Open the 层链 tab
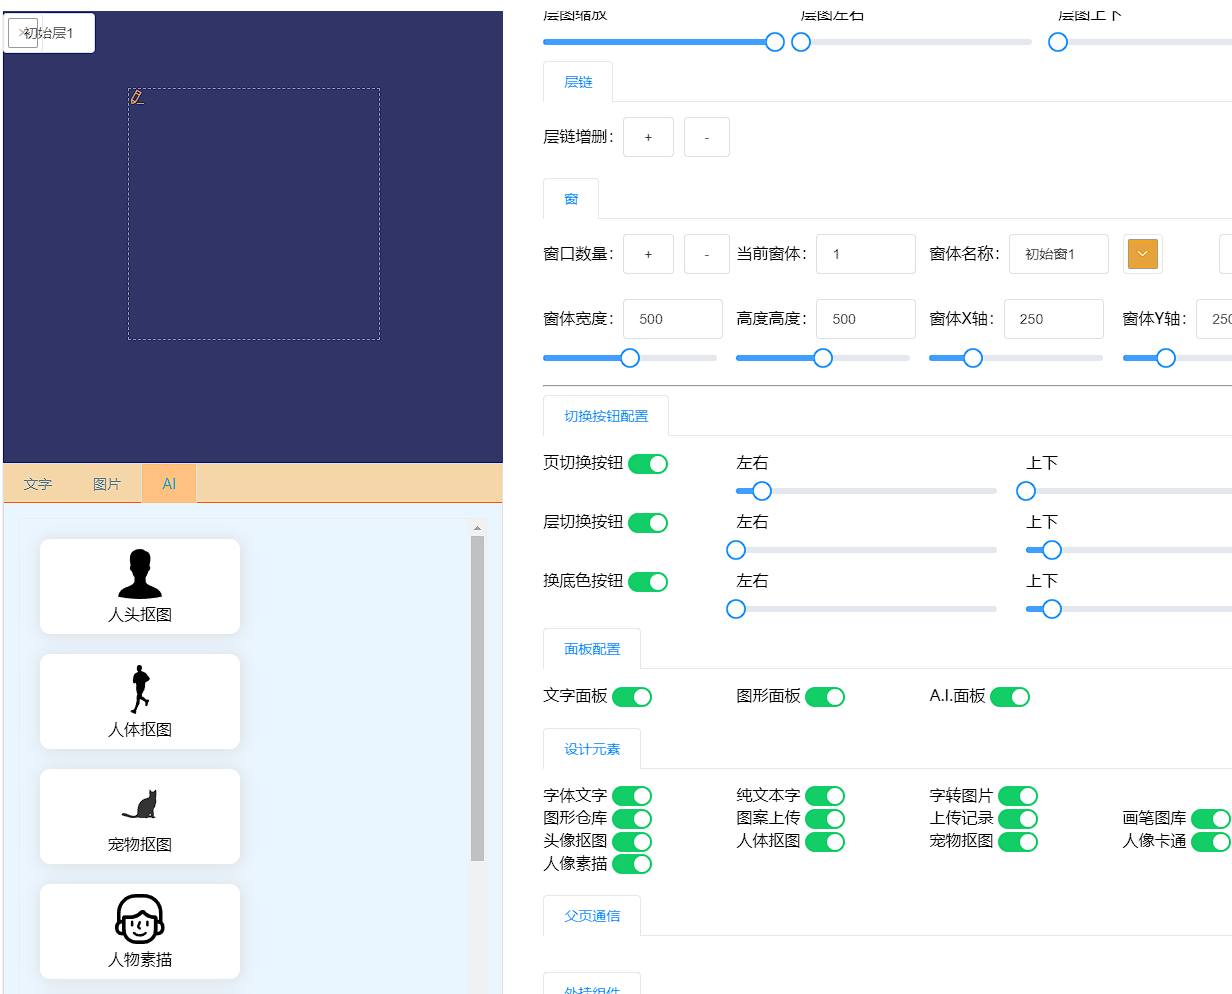 (x=578, y=82)
